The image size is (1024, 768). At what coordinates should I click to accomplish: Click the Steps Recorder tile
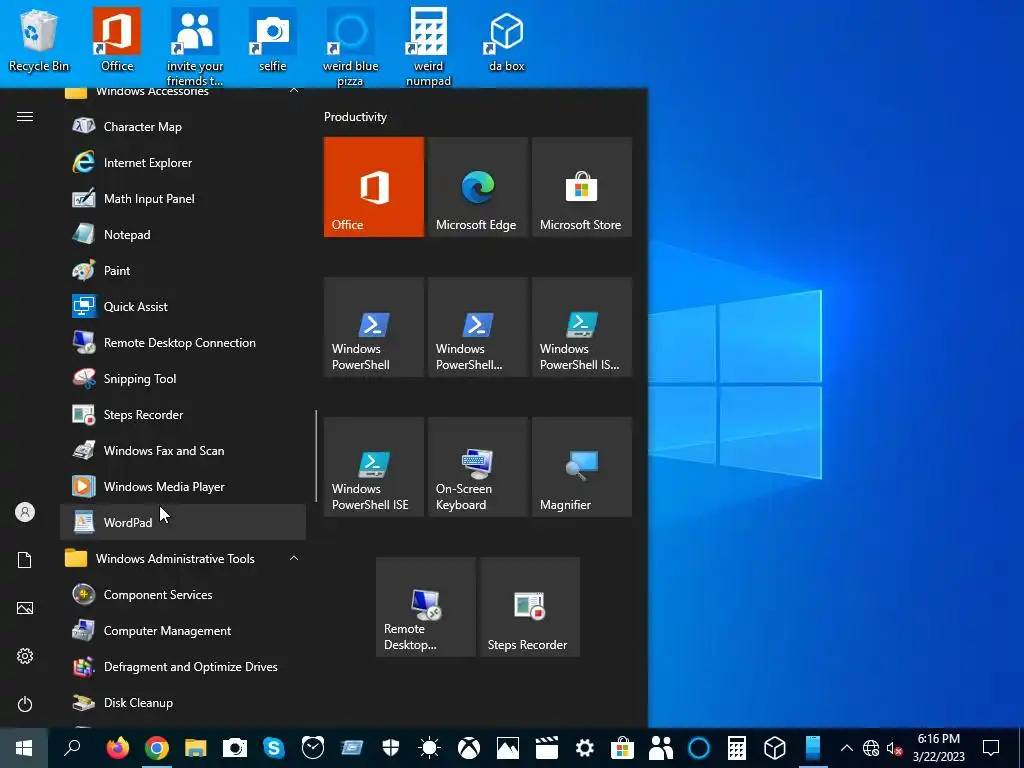point(530,607)
